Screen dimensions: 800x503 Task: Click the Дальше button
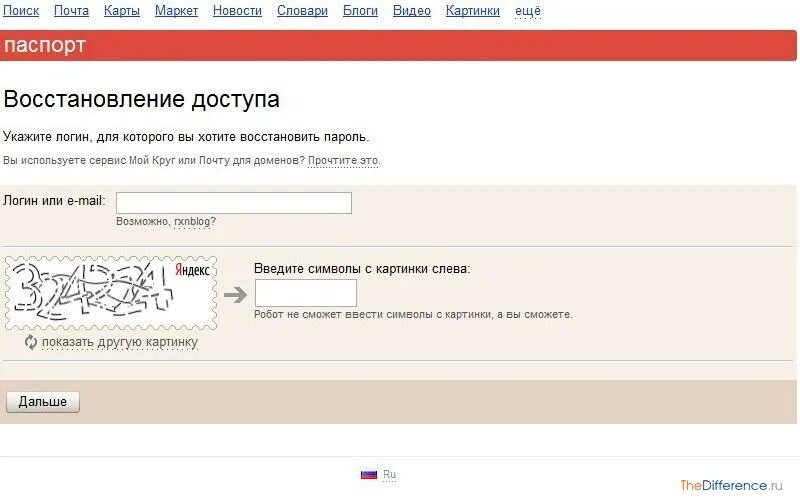(x=43, y=401)
